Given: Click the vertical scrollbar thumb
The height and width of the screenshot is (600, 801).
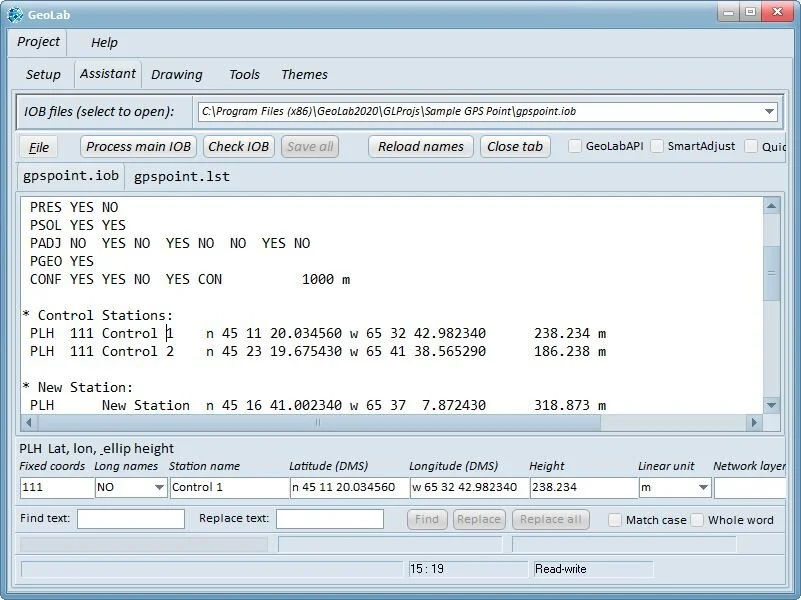Looking at the screenshot, I should point(771,273).
